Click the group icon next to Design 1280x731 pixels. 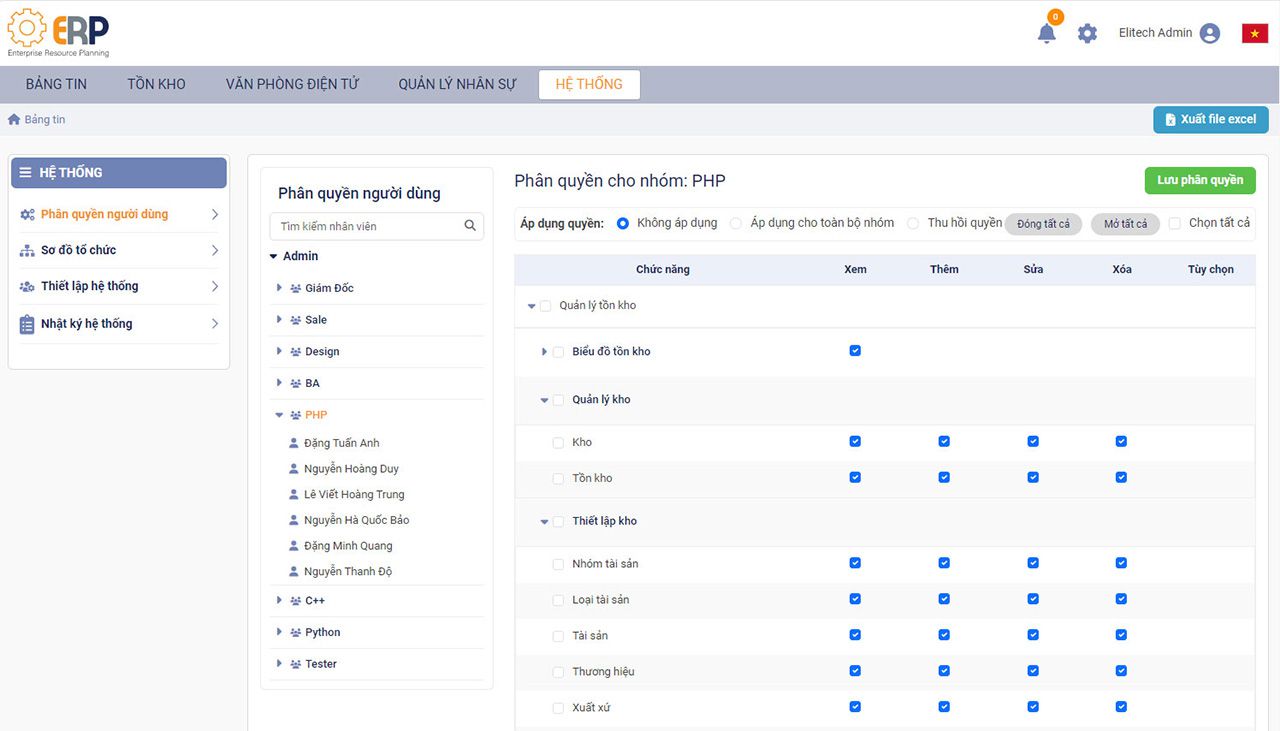295,352
